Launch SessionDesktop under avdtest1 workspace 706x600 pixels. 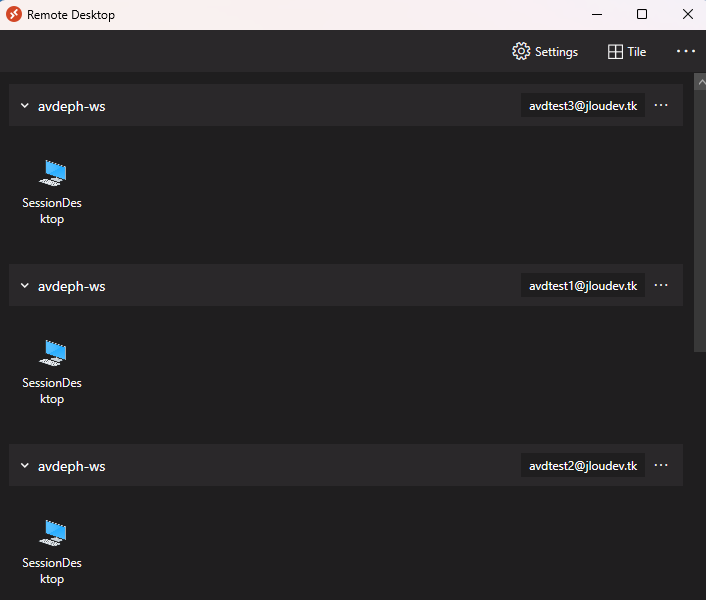[52, 372]
